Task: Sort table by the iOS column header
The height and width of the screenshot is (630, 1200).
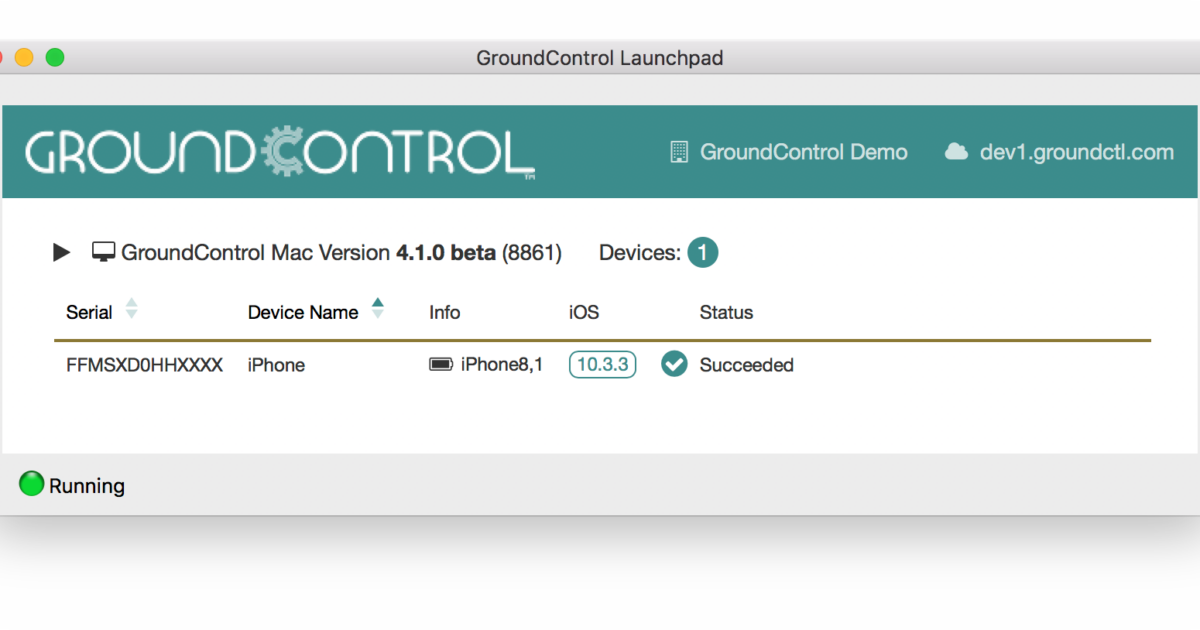Action: (x=583, y=311)
